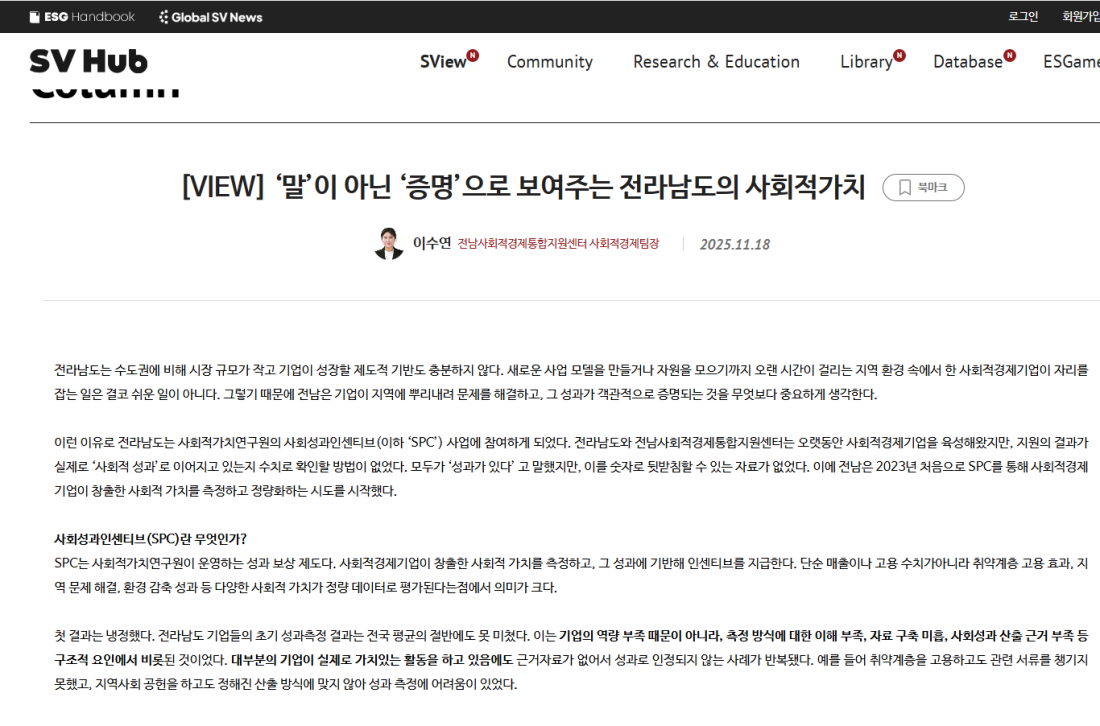Click the Global SV News logo icon
The image size is (1100, 726).
[x=164, y=17]
